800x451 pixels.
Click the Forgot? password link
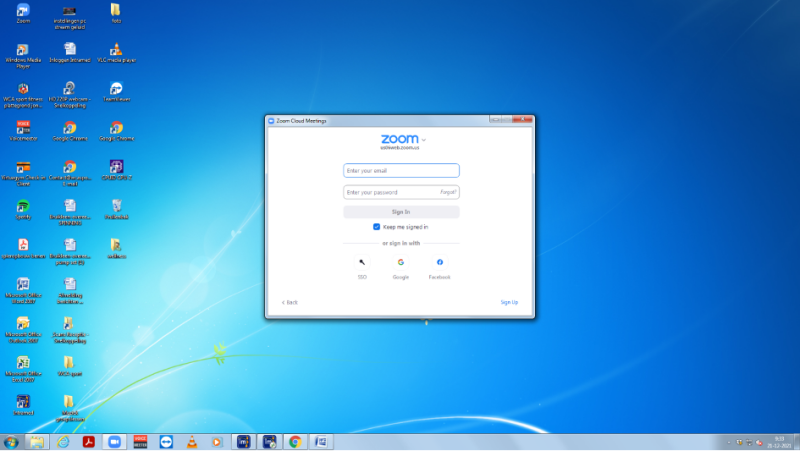click(x=448, y=191)
